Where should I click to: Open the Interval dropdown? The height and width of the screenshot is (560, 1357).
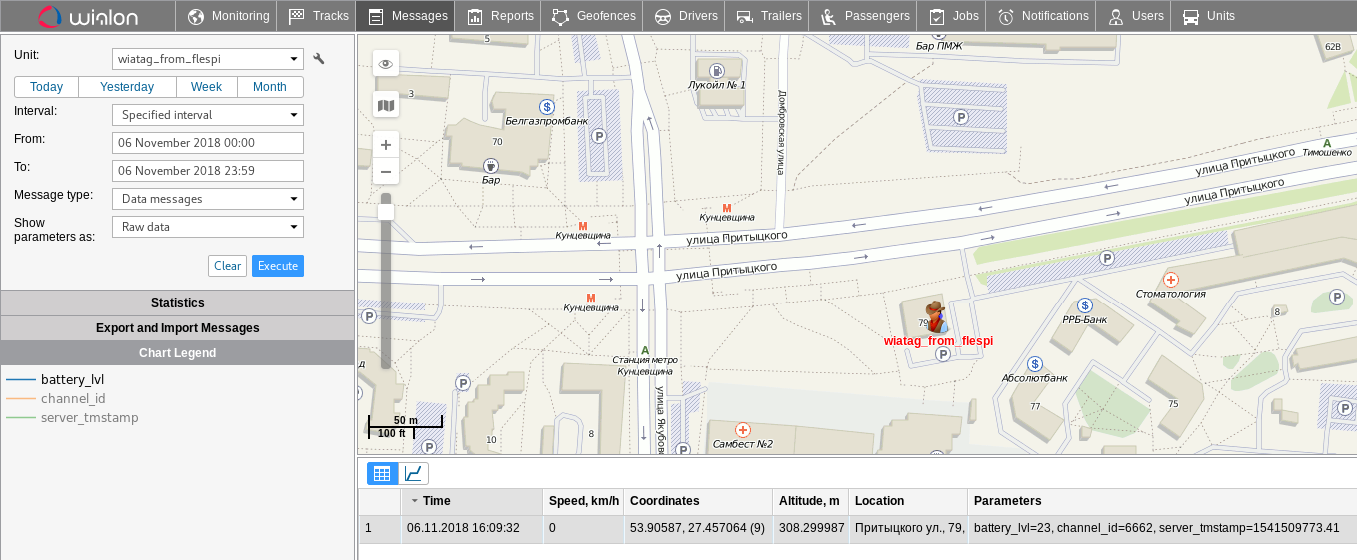coord(207,115)
